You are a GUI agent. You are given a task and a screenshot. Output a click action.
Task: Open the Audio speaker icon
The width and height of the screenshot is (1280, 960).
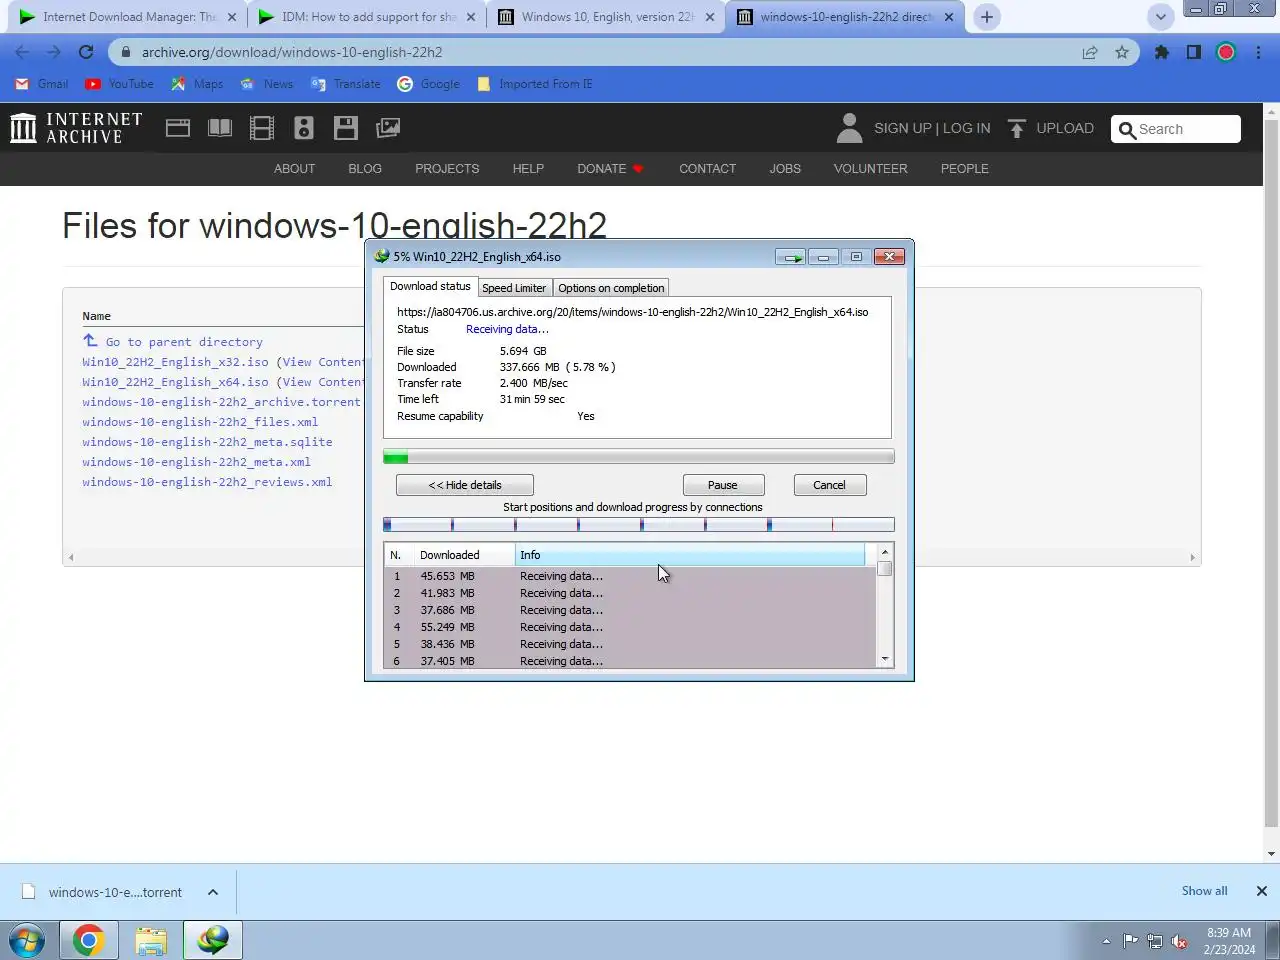tap(304, 128)
